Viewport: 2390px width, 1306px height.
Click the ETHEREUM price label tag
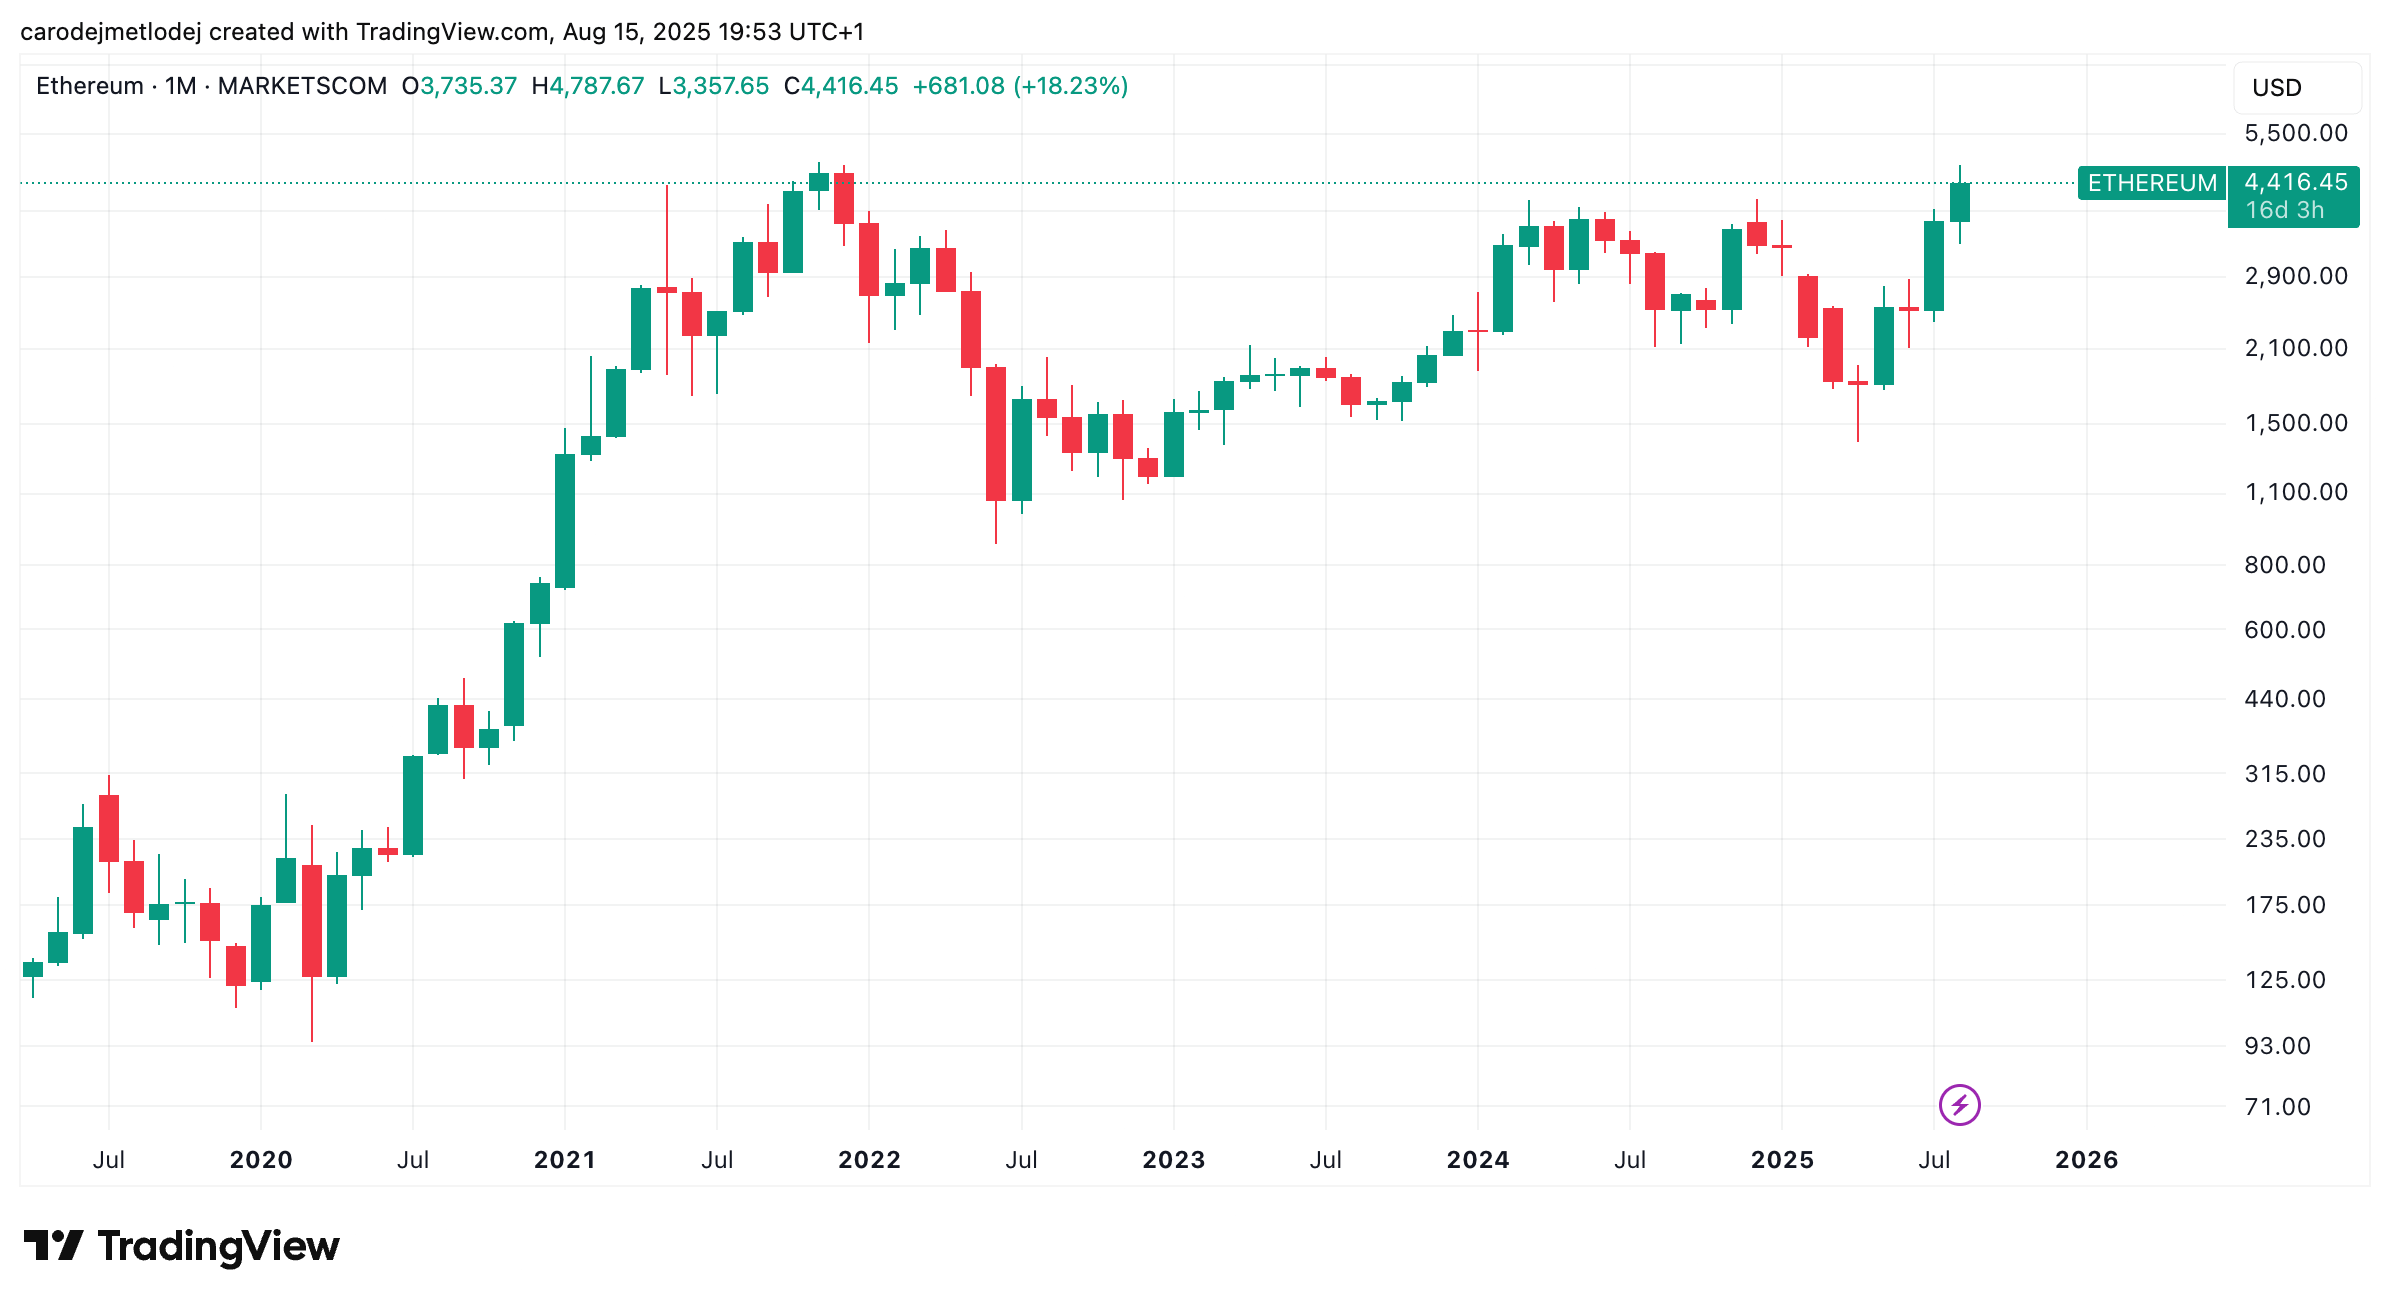pos(2151,183)
